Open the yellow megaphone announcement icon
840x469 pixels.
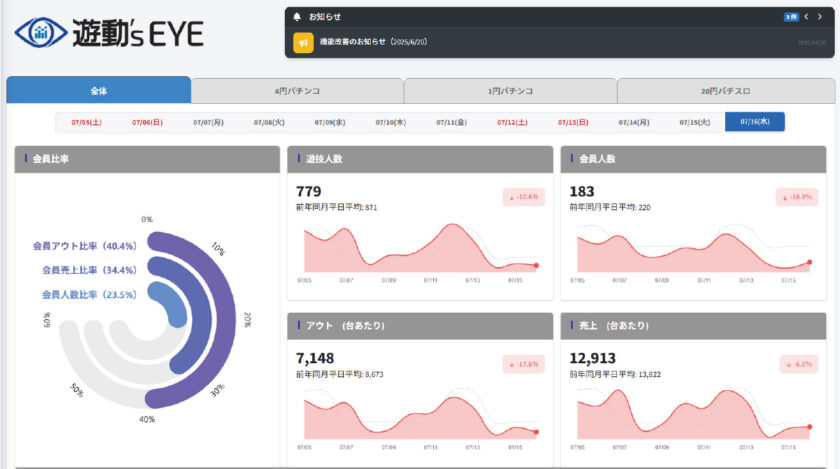(x=303, y=43)
